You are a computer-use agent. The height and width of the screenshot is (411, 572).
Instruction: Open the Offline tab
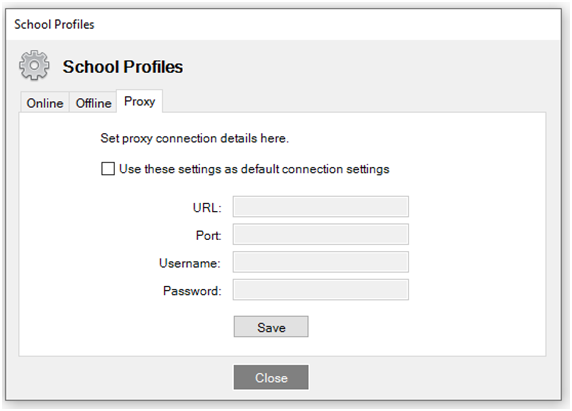(x=93, y=103)
